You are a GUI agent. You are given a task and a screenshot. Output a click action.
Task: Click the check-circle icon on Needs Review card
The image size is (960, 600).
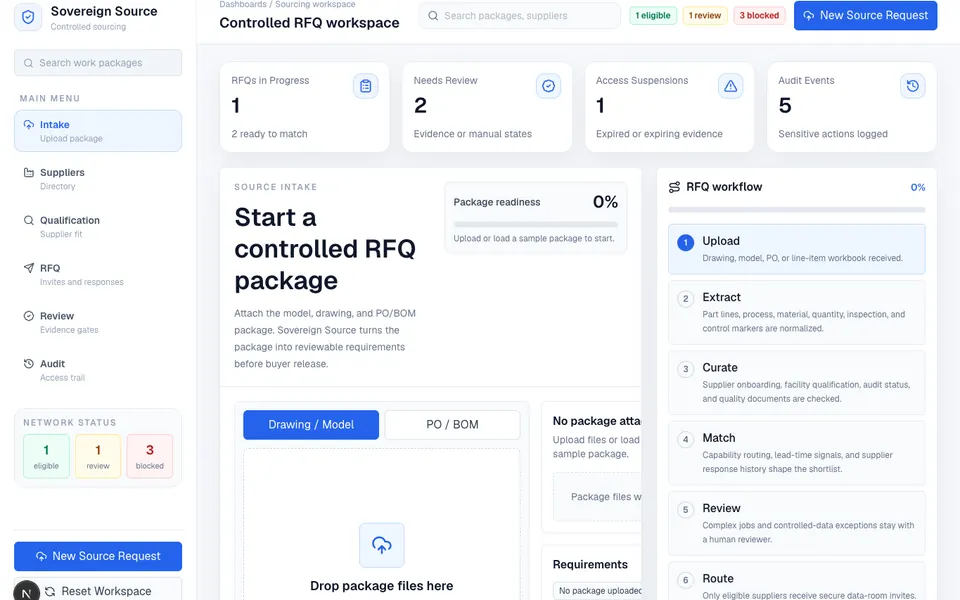tap(548, 86)
